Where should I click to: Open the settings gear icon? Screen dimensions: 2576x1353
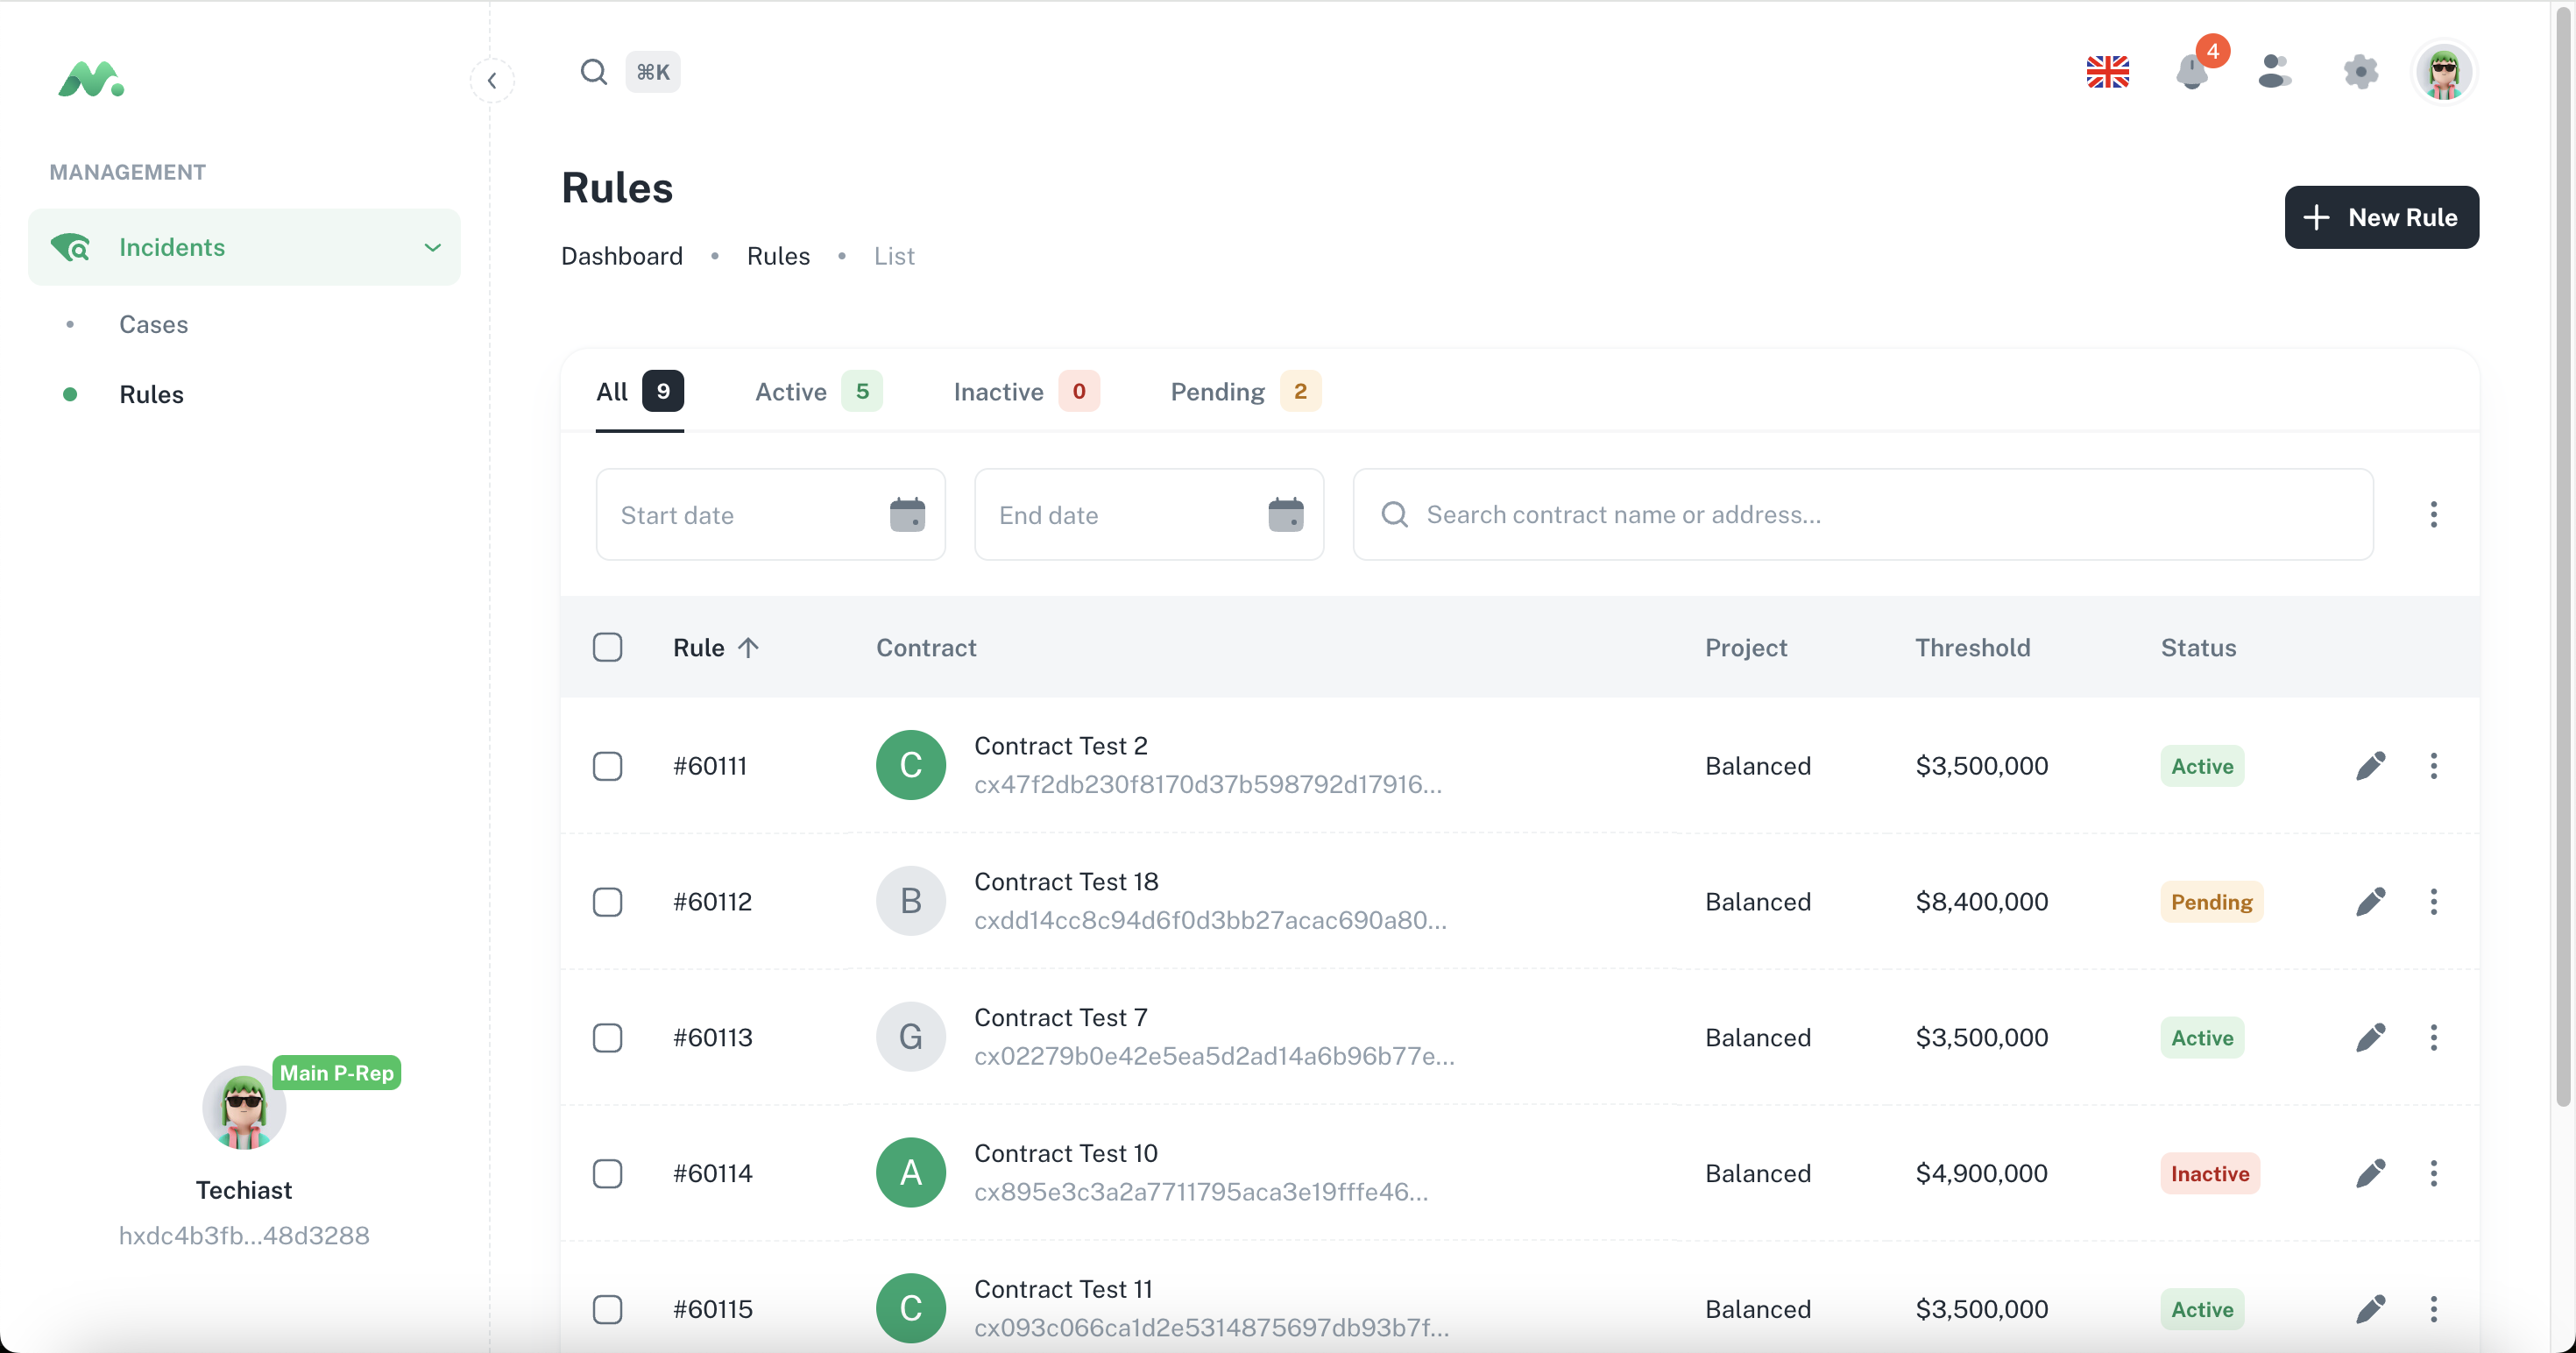[x=2360, y=72]
